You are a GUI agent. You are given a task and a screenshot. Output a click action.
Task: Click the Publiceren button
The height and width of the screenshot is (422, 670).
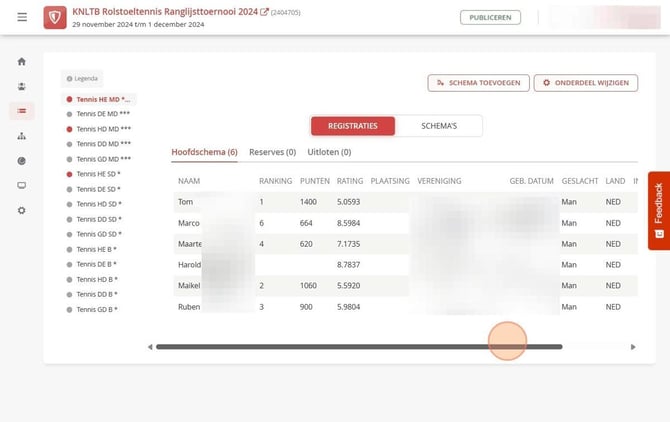(x=490, y=18)
